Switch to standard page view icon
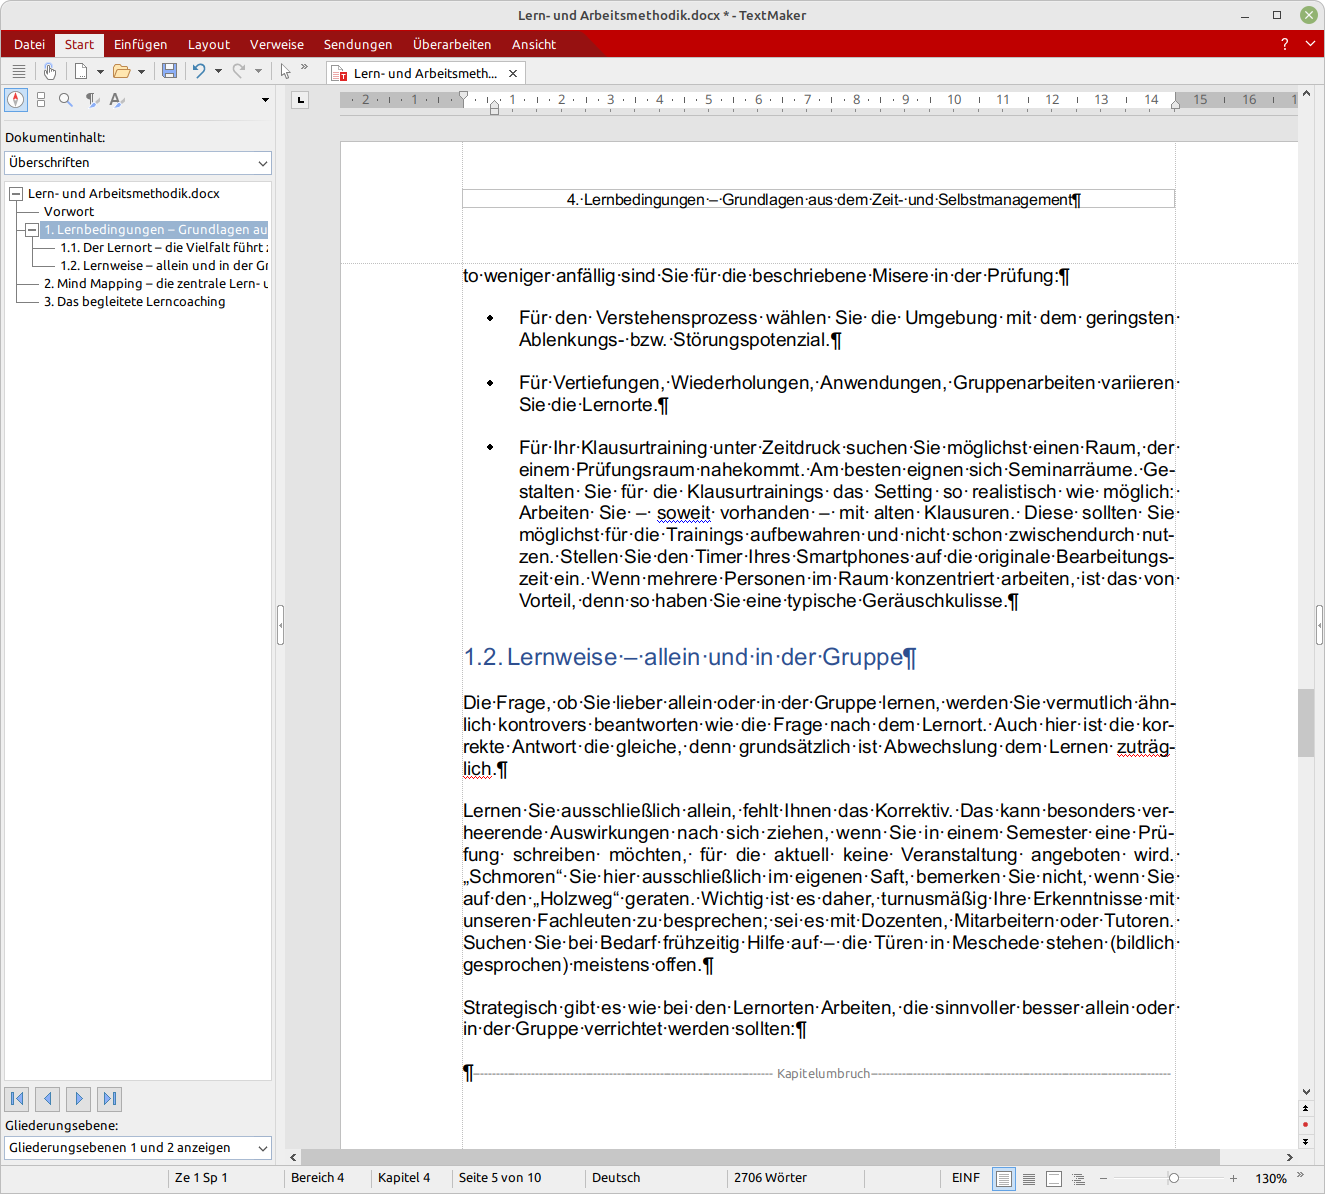The width and height of the screenshot is (1325, 1194). click(1003, 1179)
